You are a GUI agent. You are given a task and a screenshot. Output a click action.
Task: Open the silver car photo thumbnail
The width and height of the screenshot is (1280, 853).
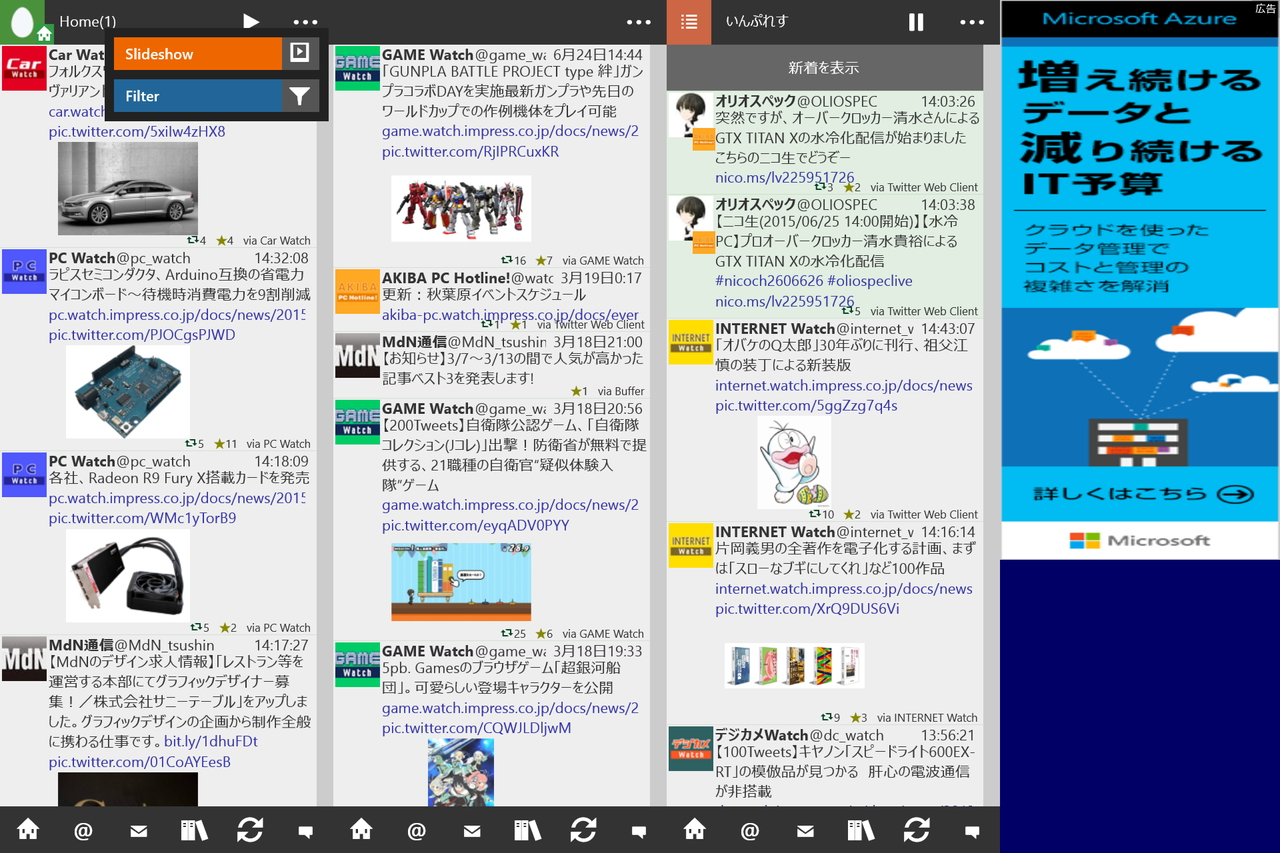point(128,188)
